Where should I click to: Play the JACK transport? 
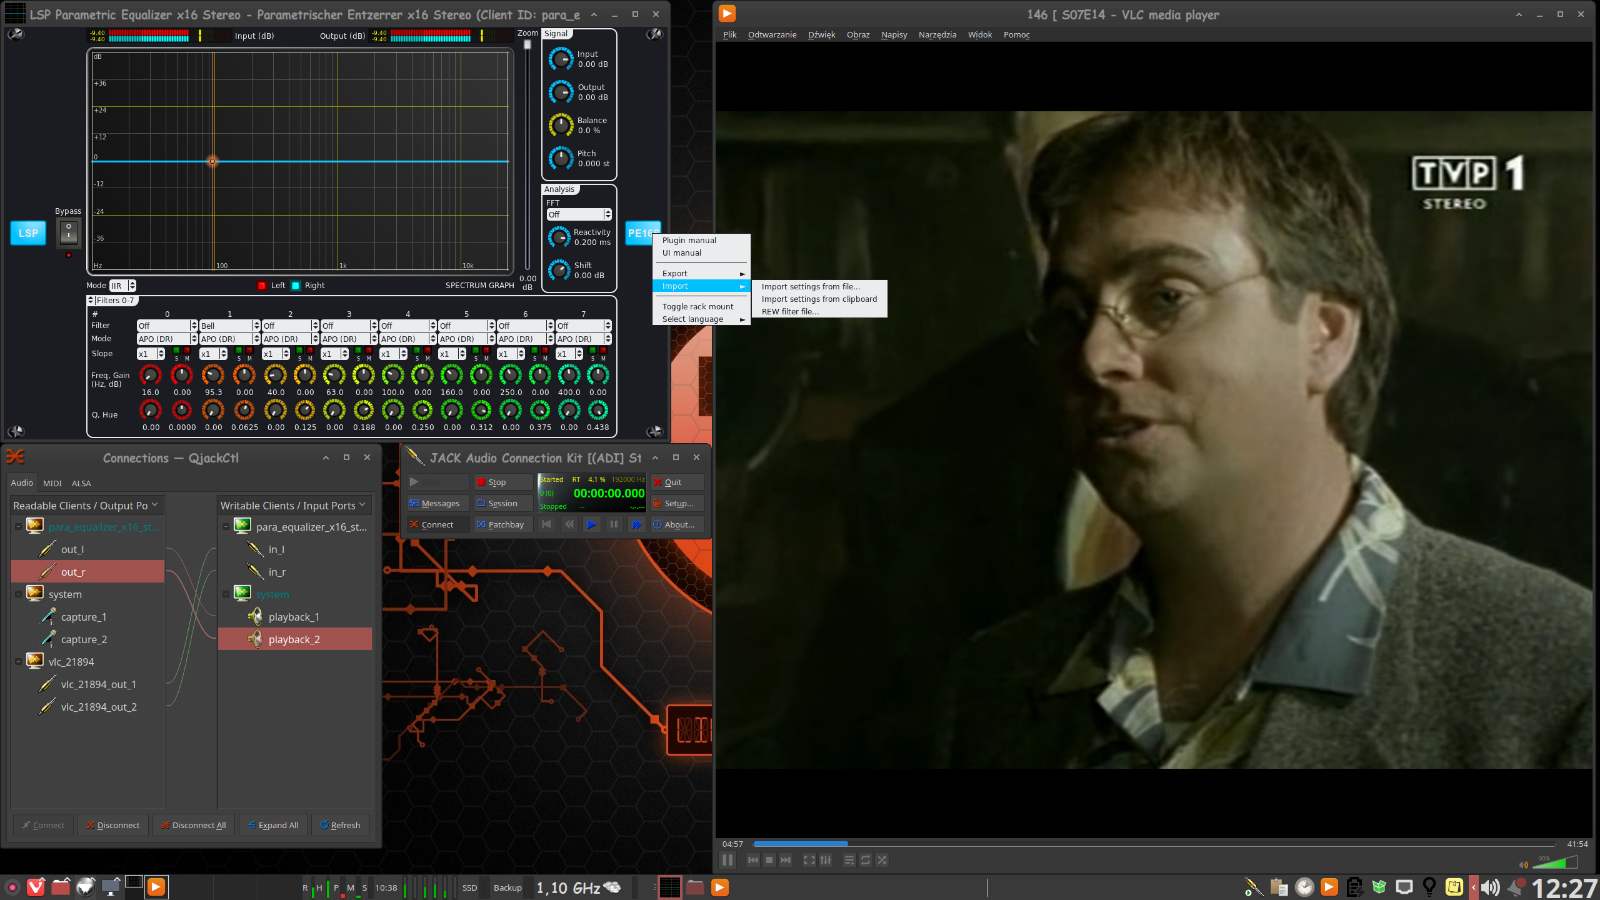click(x=591, y=524)
